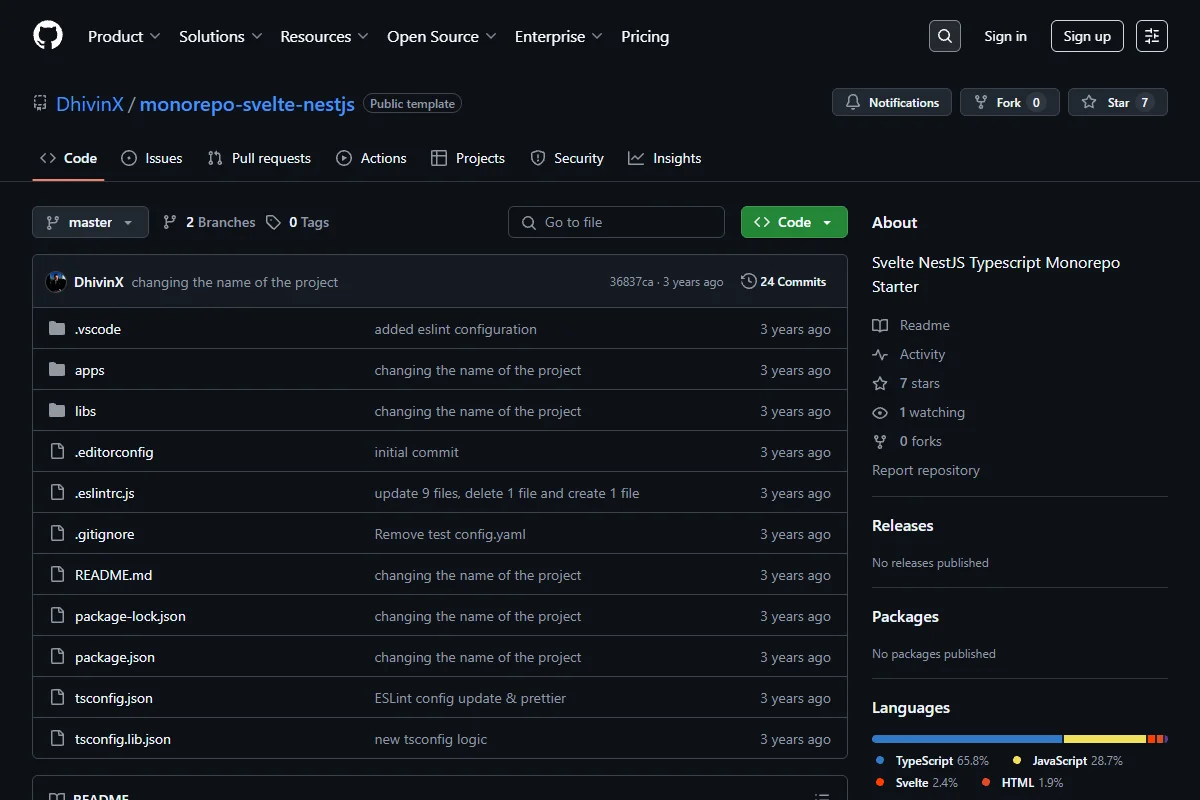The height and width of the screenshot is (800, 1200).
Task: Open the appearance settings slider icon
Action: pyautogui.click(x=1152, y=36)
